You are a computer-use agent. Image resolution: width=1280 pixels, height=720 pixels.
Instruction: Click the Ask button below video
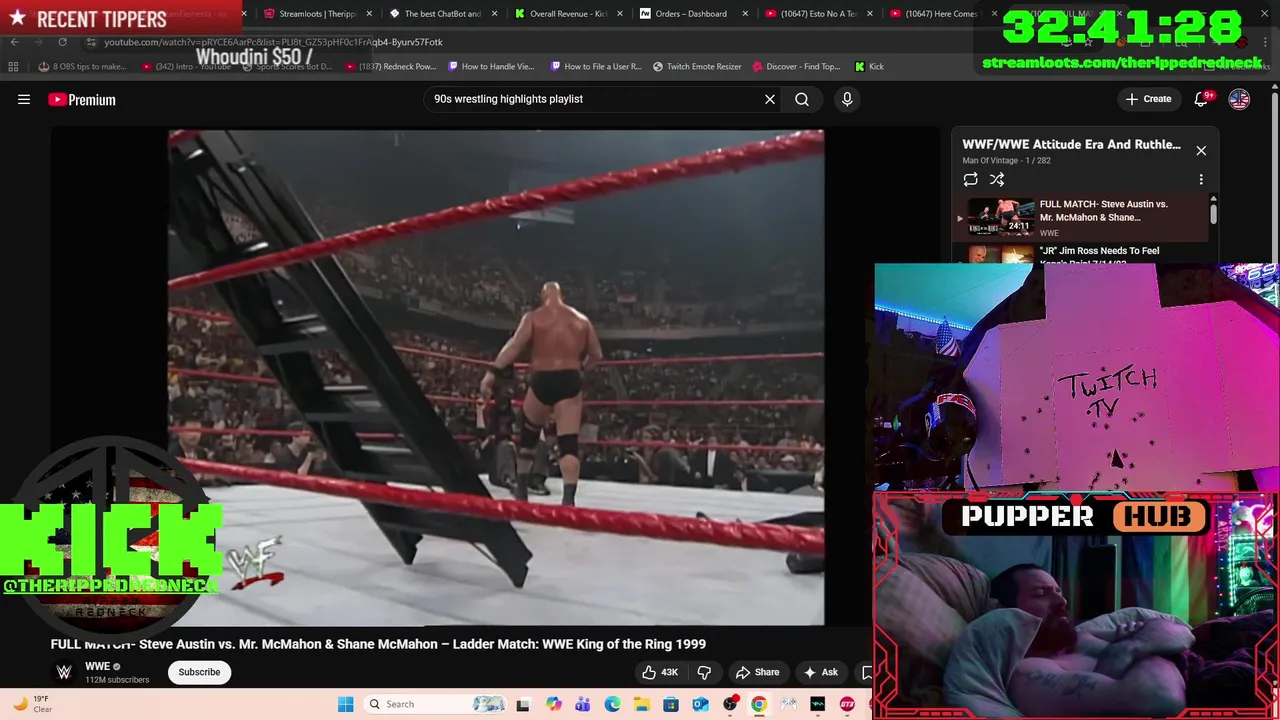point(821,672)
